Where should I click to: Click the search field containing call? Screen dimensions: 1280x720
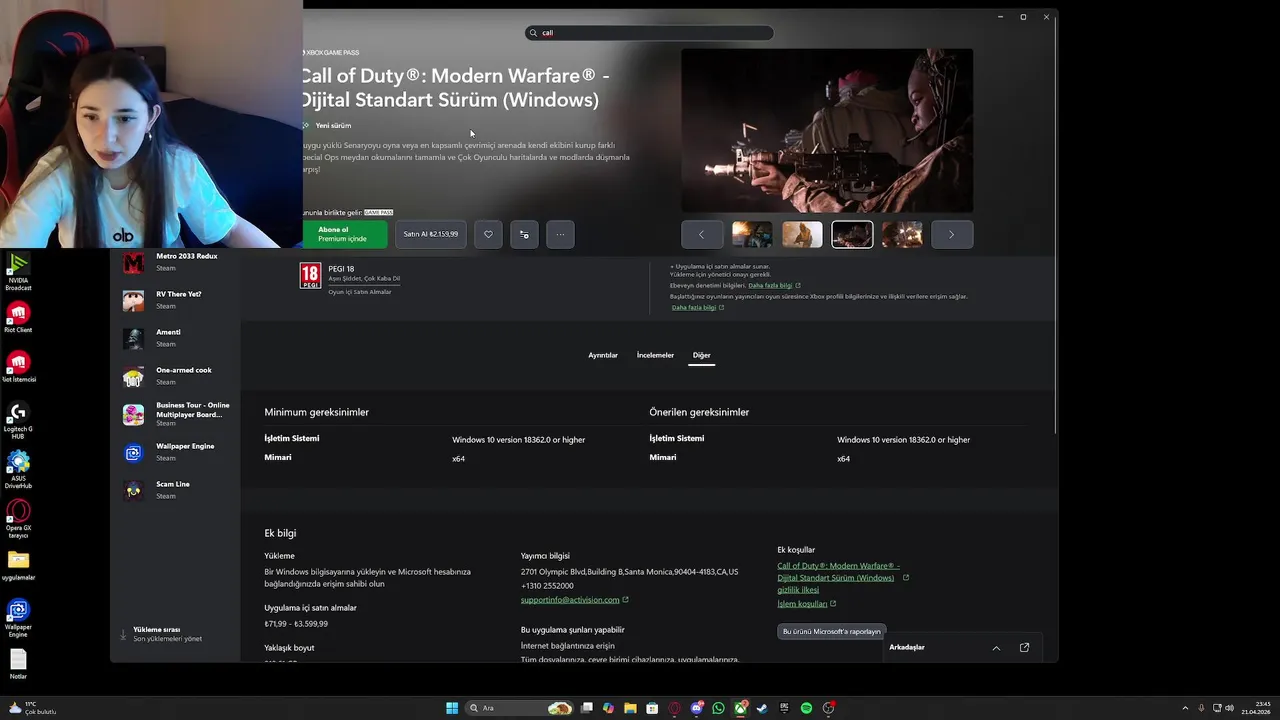[649, 33]
